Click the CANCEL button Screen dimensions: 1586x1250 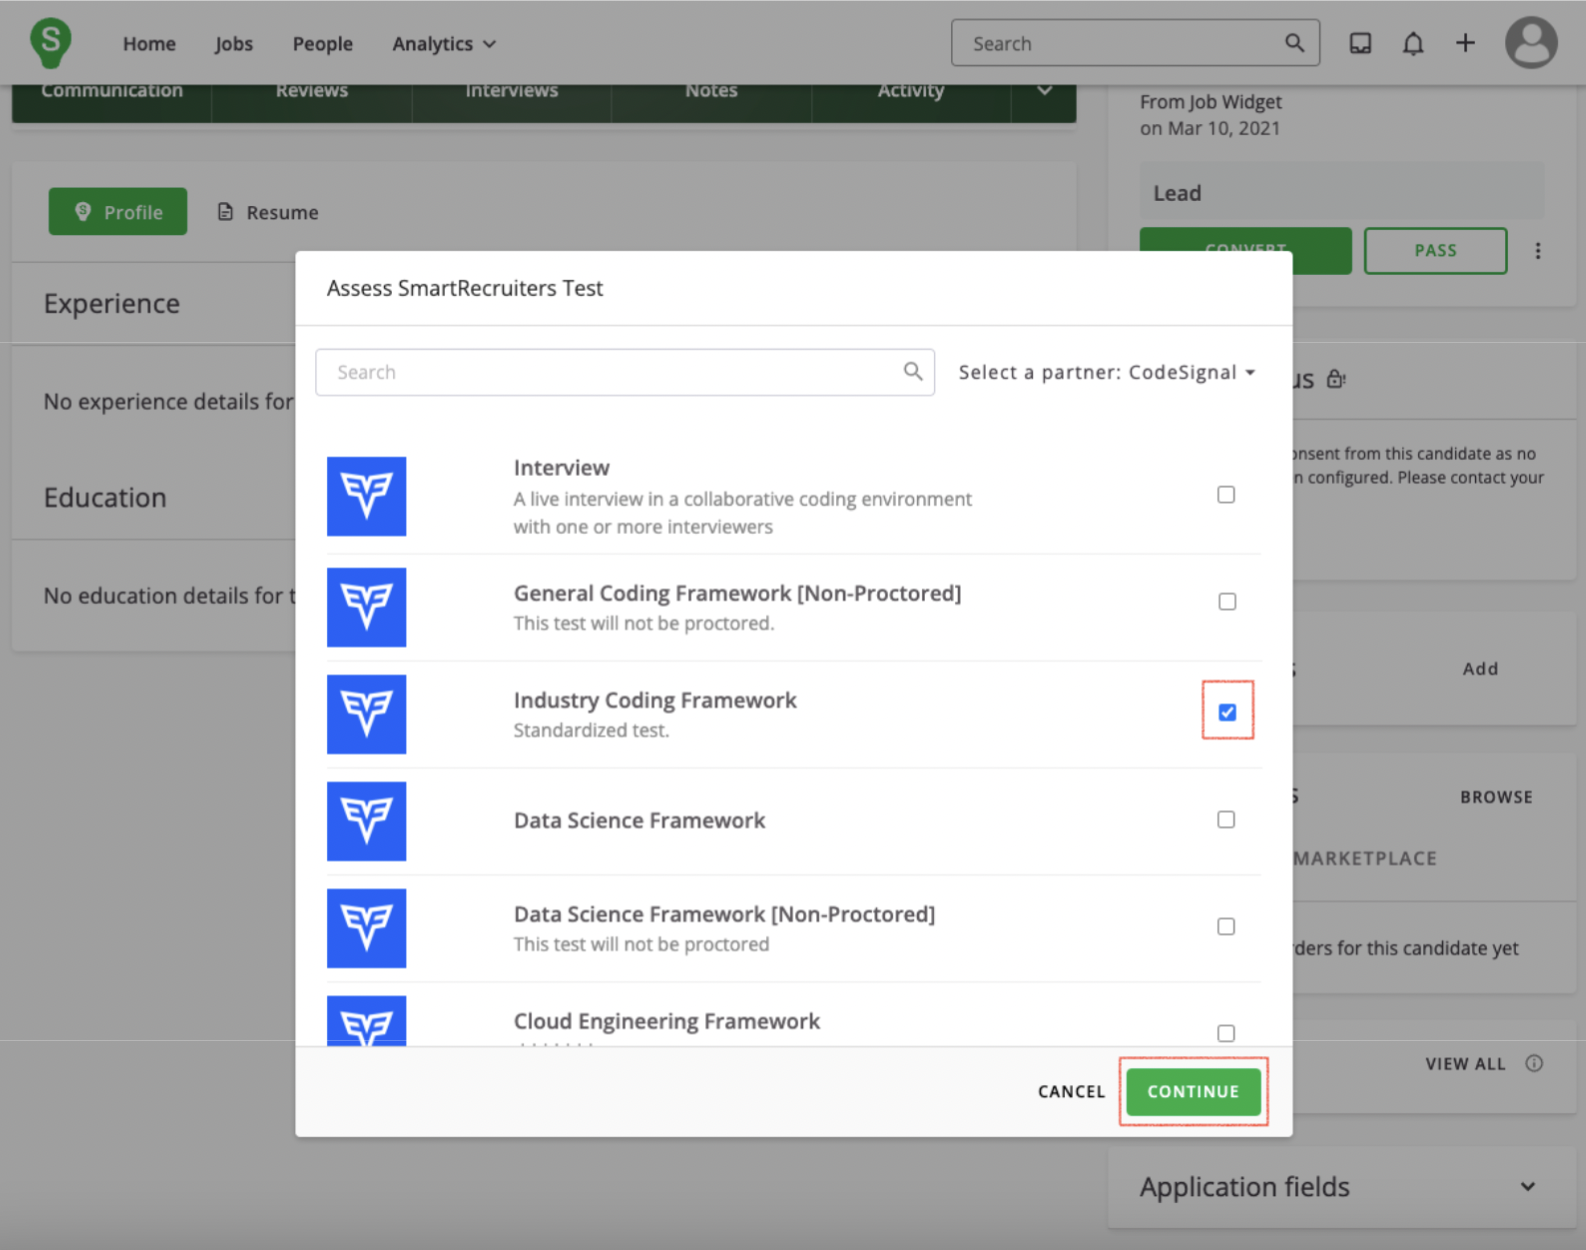click(x=1071, y=1091)
